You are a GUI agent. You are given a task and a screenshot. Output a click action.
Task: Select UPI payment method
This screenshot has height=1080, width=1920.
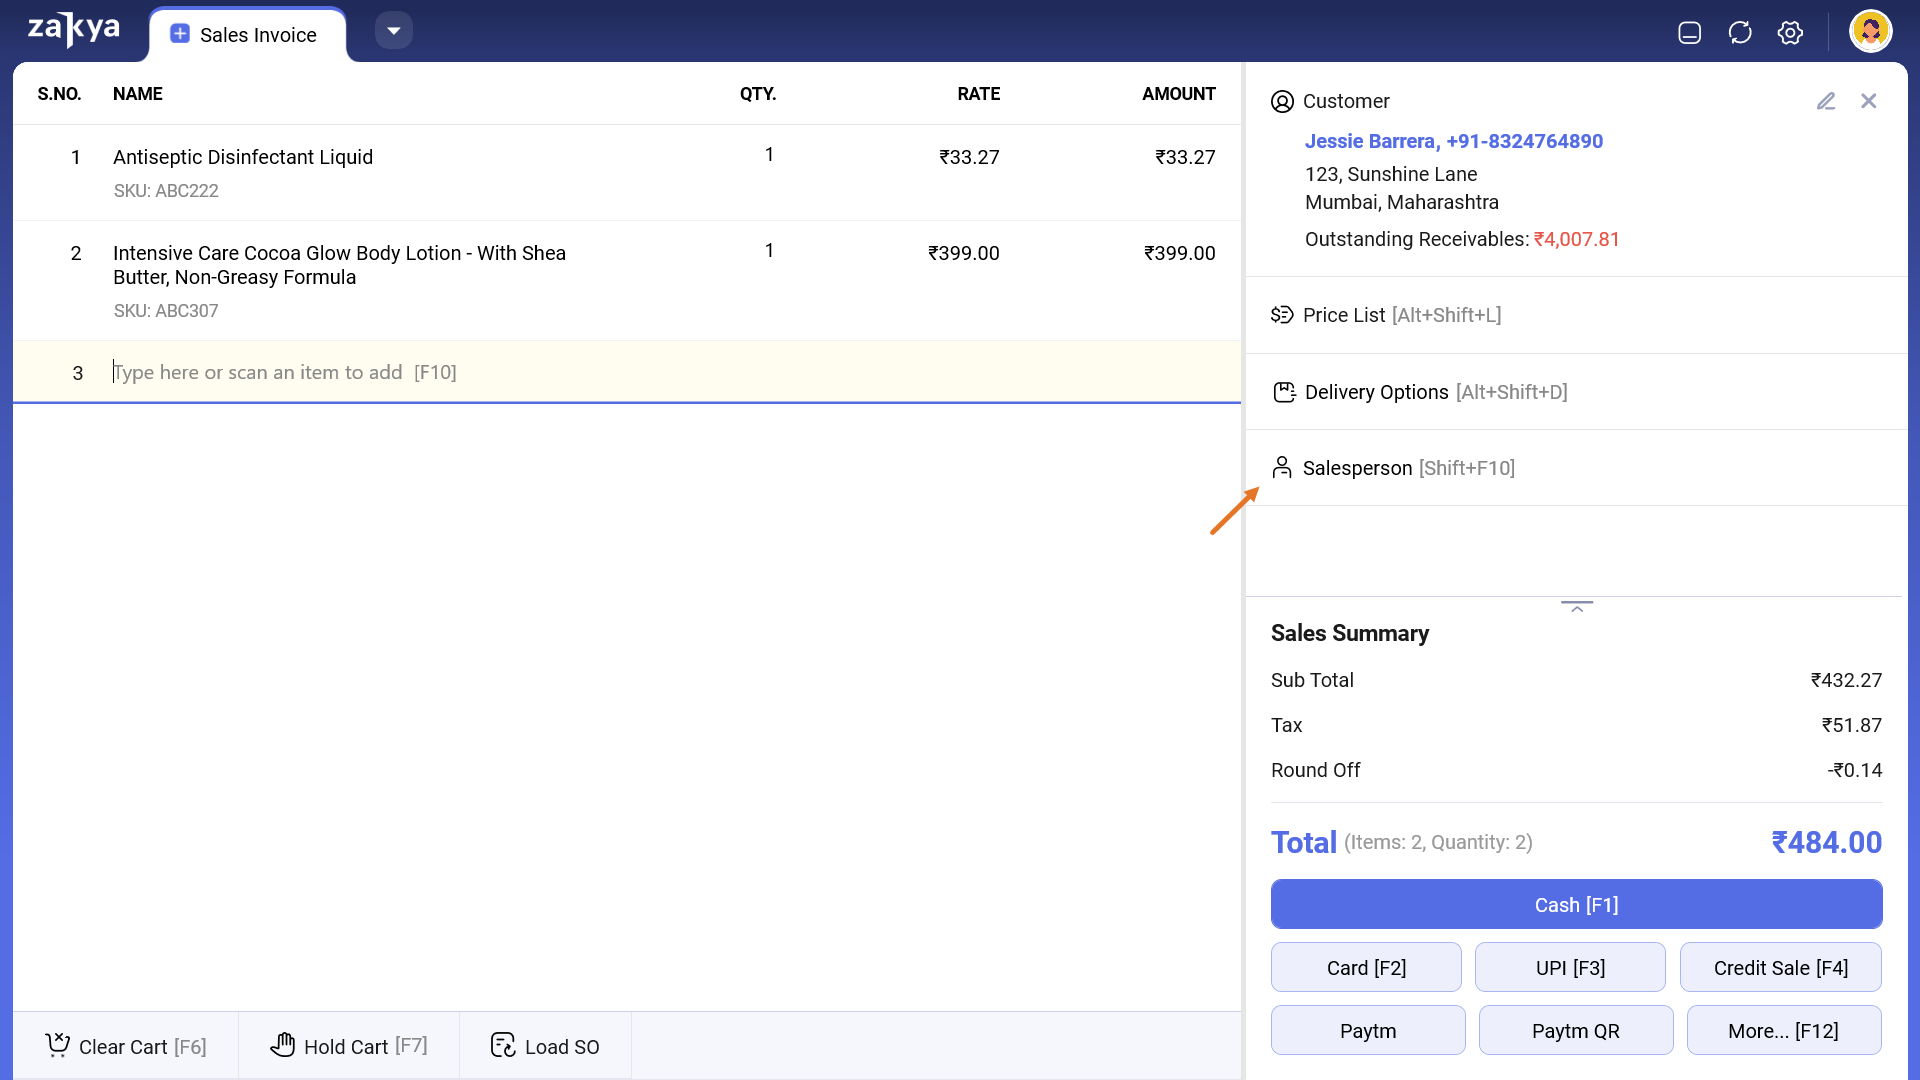[x=1570, y=968]
